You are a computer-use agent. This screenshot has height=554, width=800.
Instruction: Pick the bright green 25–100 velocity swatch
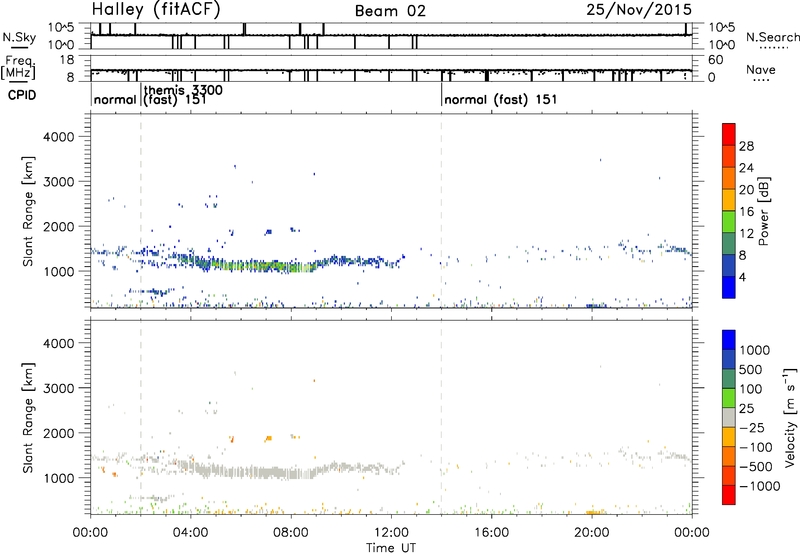729,398
